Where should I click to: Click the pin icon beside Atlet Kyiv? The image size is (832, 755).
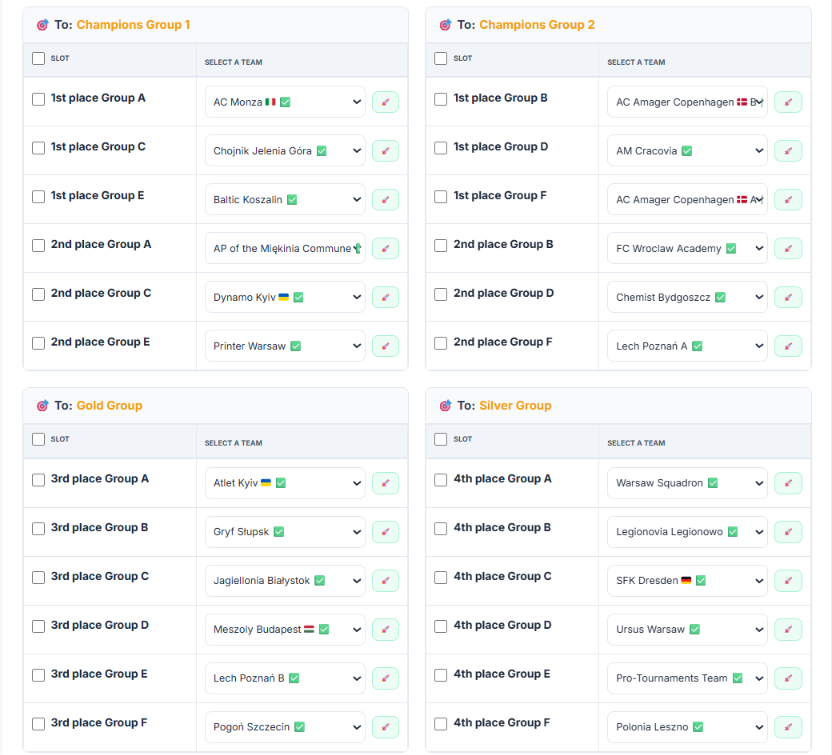[x=385, y=483]
